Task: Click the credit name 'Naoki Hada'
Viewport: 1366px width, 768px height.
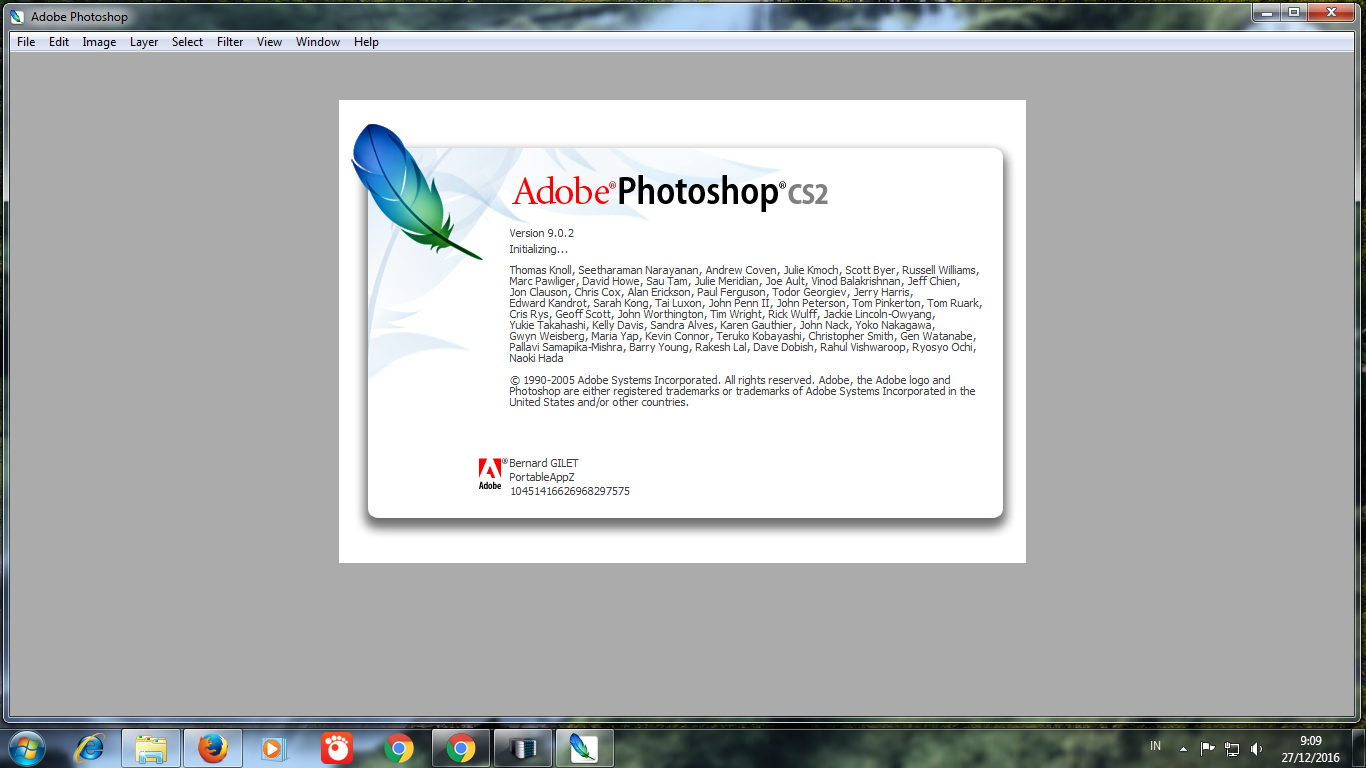Action: point(536,358)
